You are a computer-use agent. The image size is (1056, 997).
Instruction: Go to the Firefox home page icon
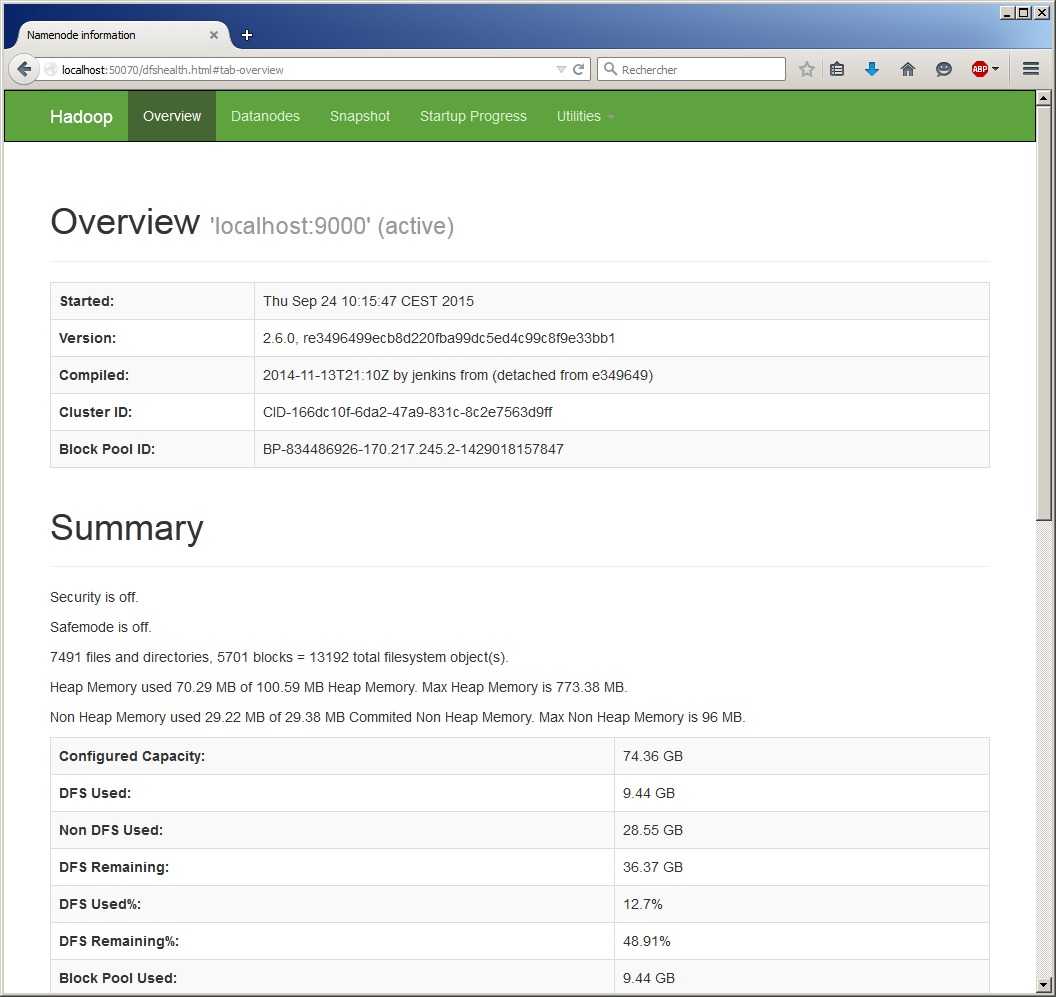908,69
